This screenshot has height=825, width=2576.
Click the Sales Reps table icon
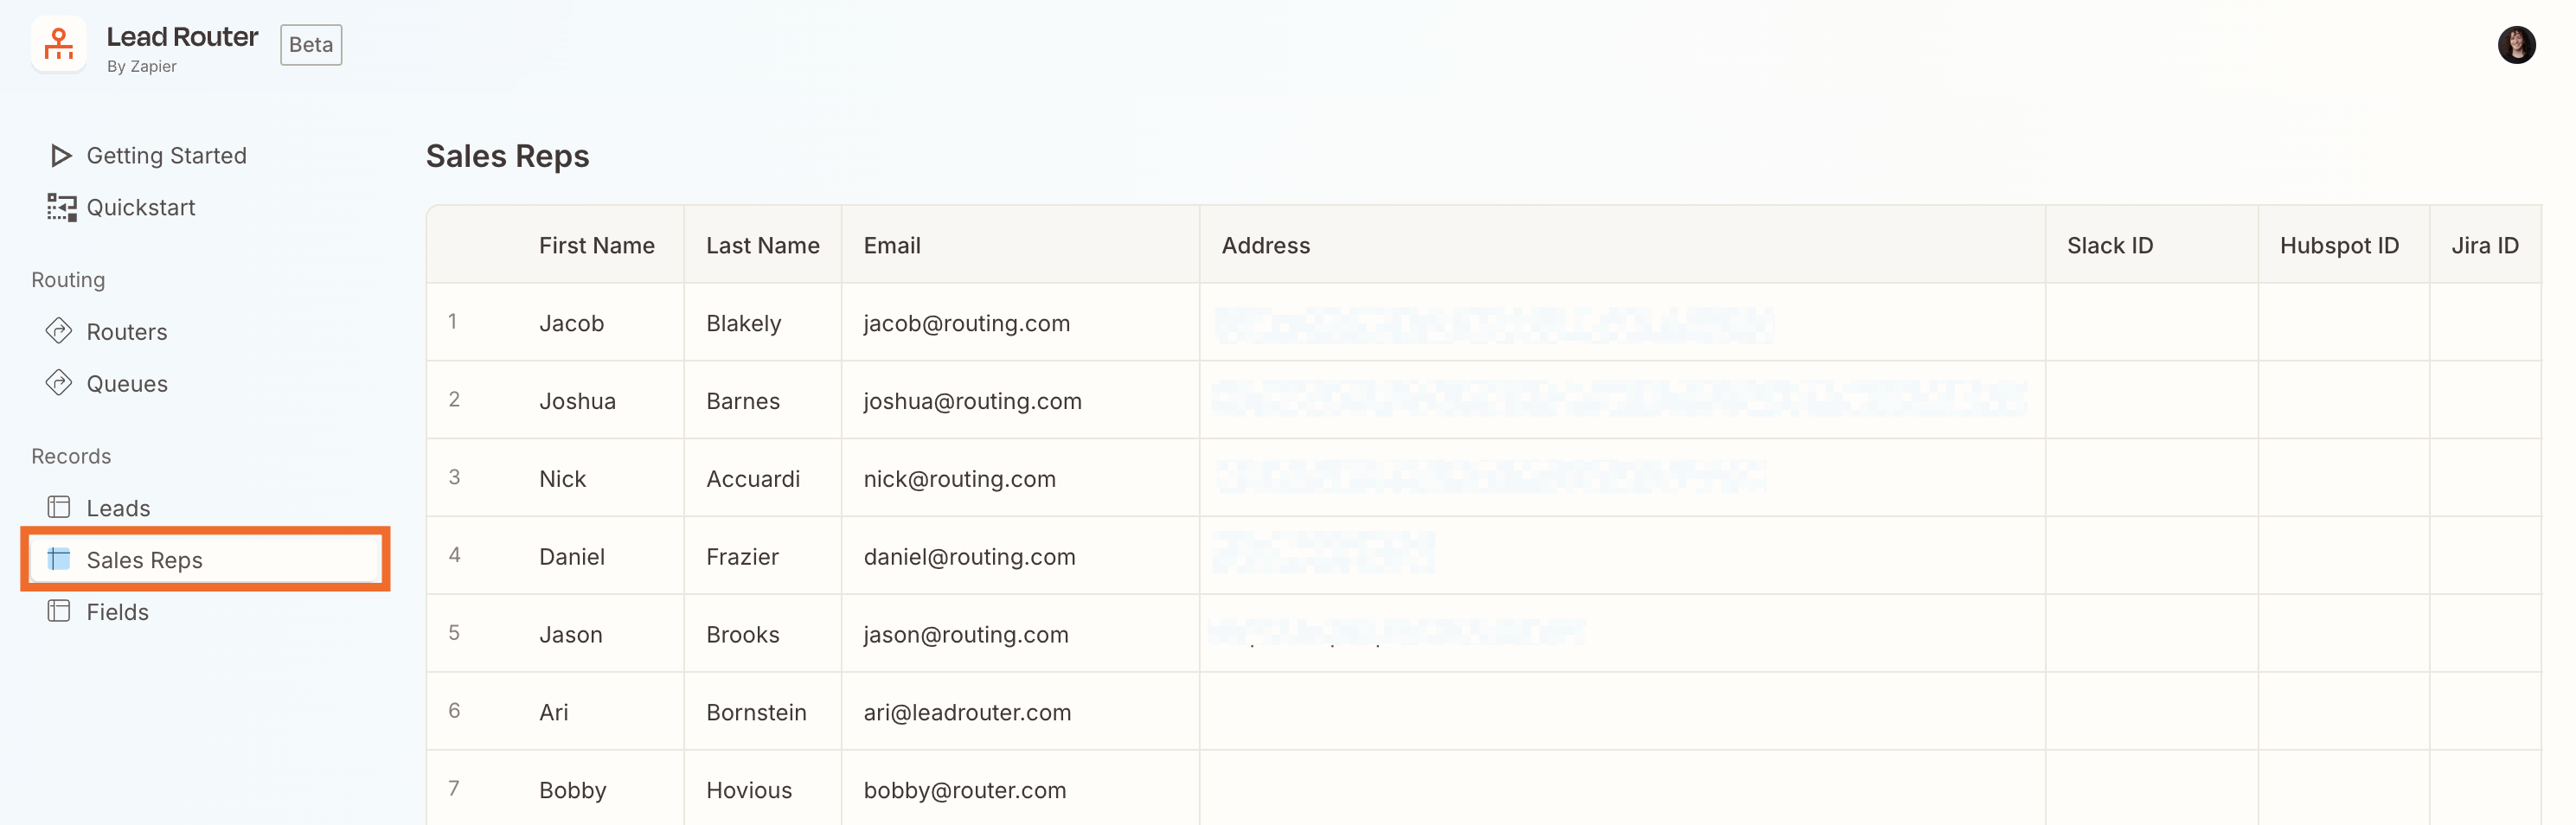click(60, 559)
